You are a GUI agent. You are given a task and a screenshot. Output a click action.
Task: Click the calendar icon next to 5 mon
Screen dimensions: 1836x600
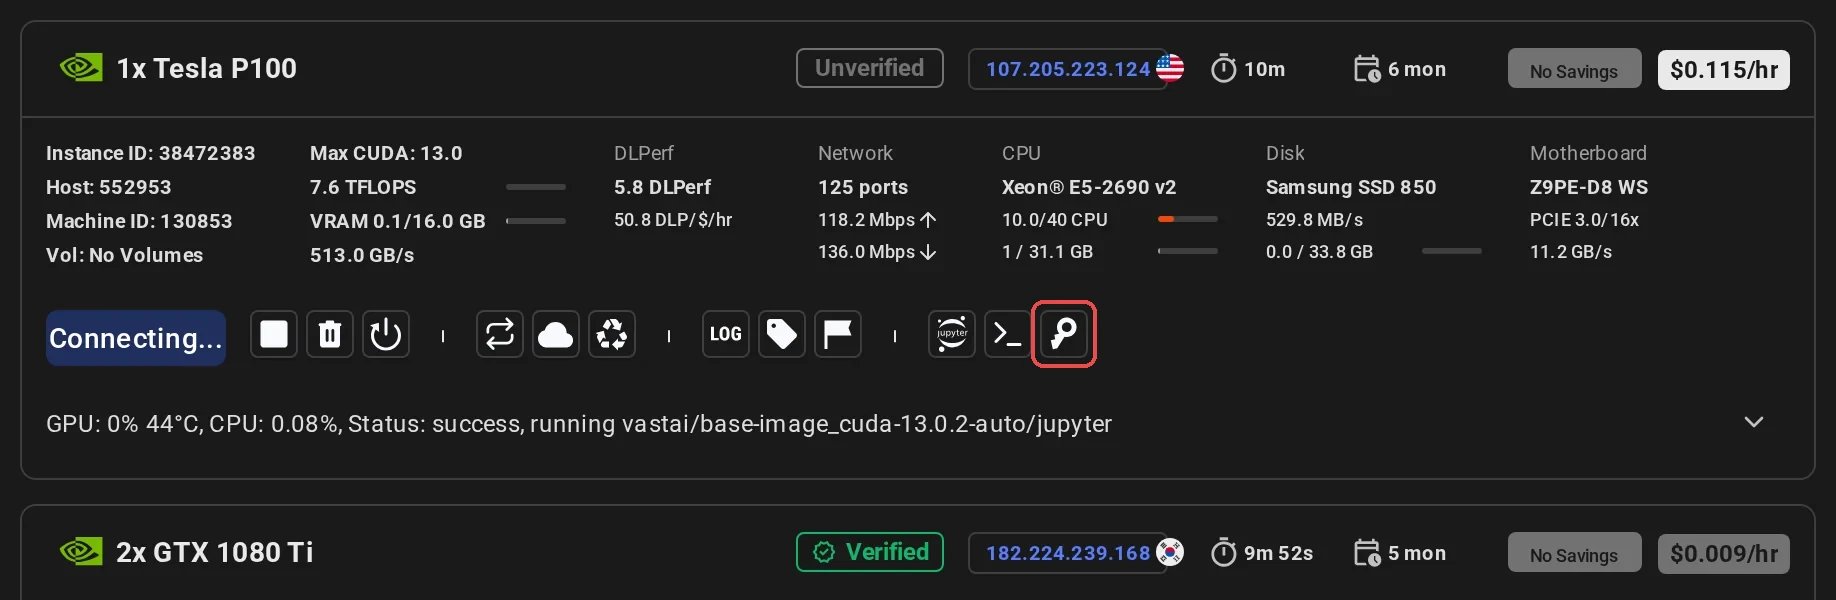[x=1367, y=553]
